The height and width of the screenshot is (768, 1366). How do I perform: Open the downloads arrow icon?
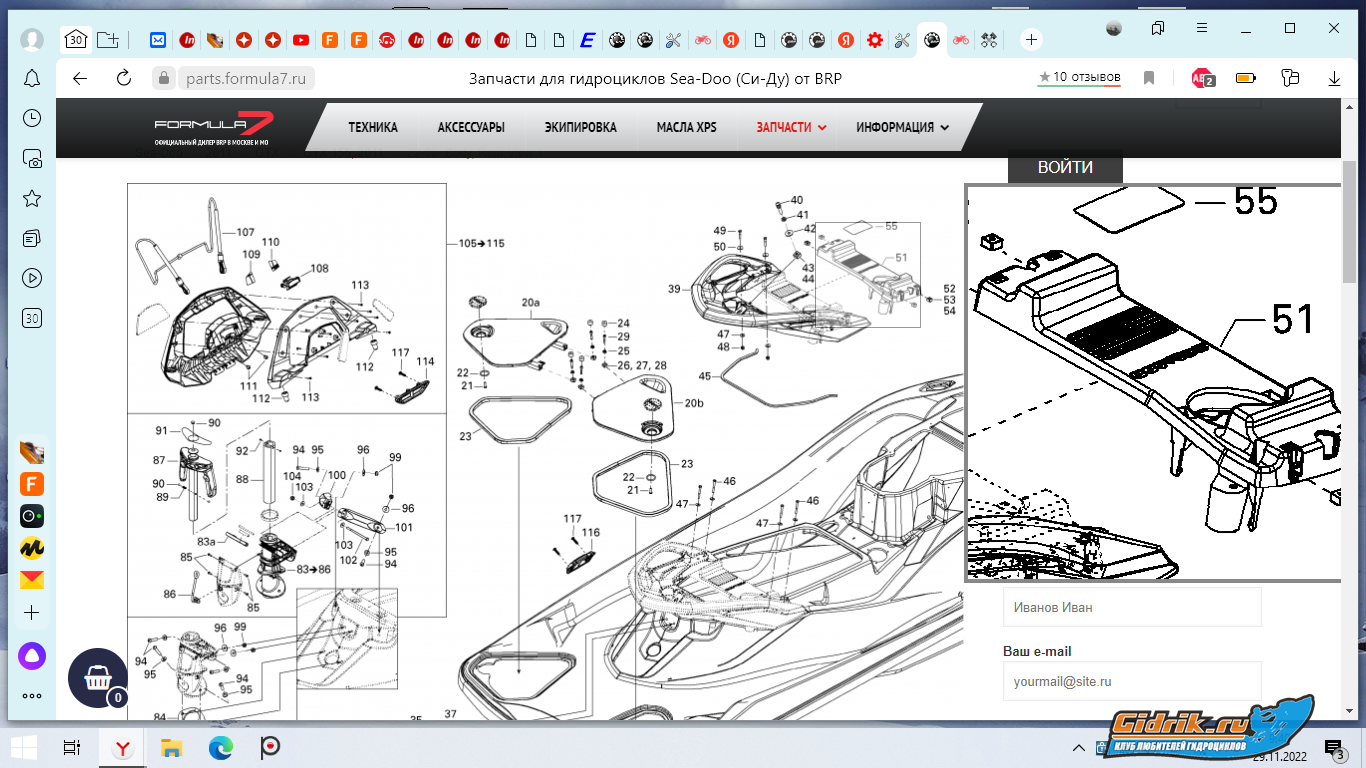click(1333, 78)
